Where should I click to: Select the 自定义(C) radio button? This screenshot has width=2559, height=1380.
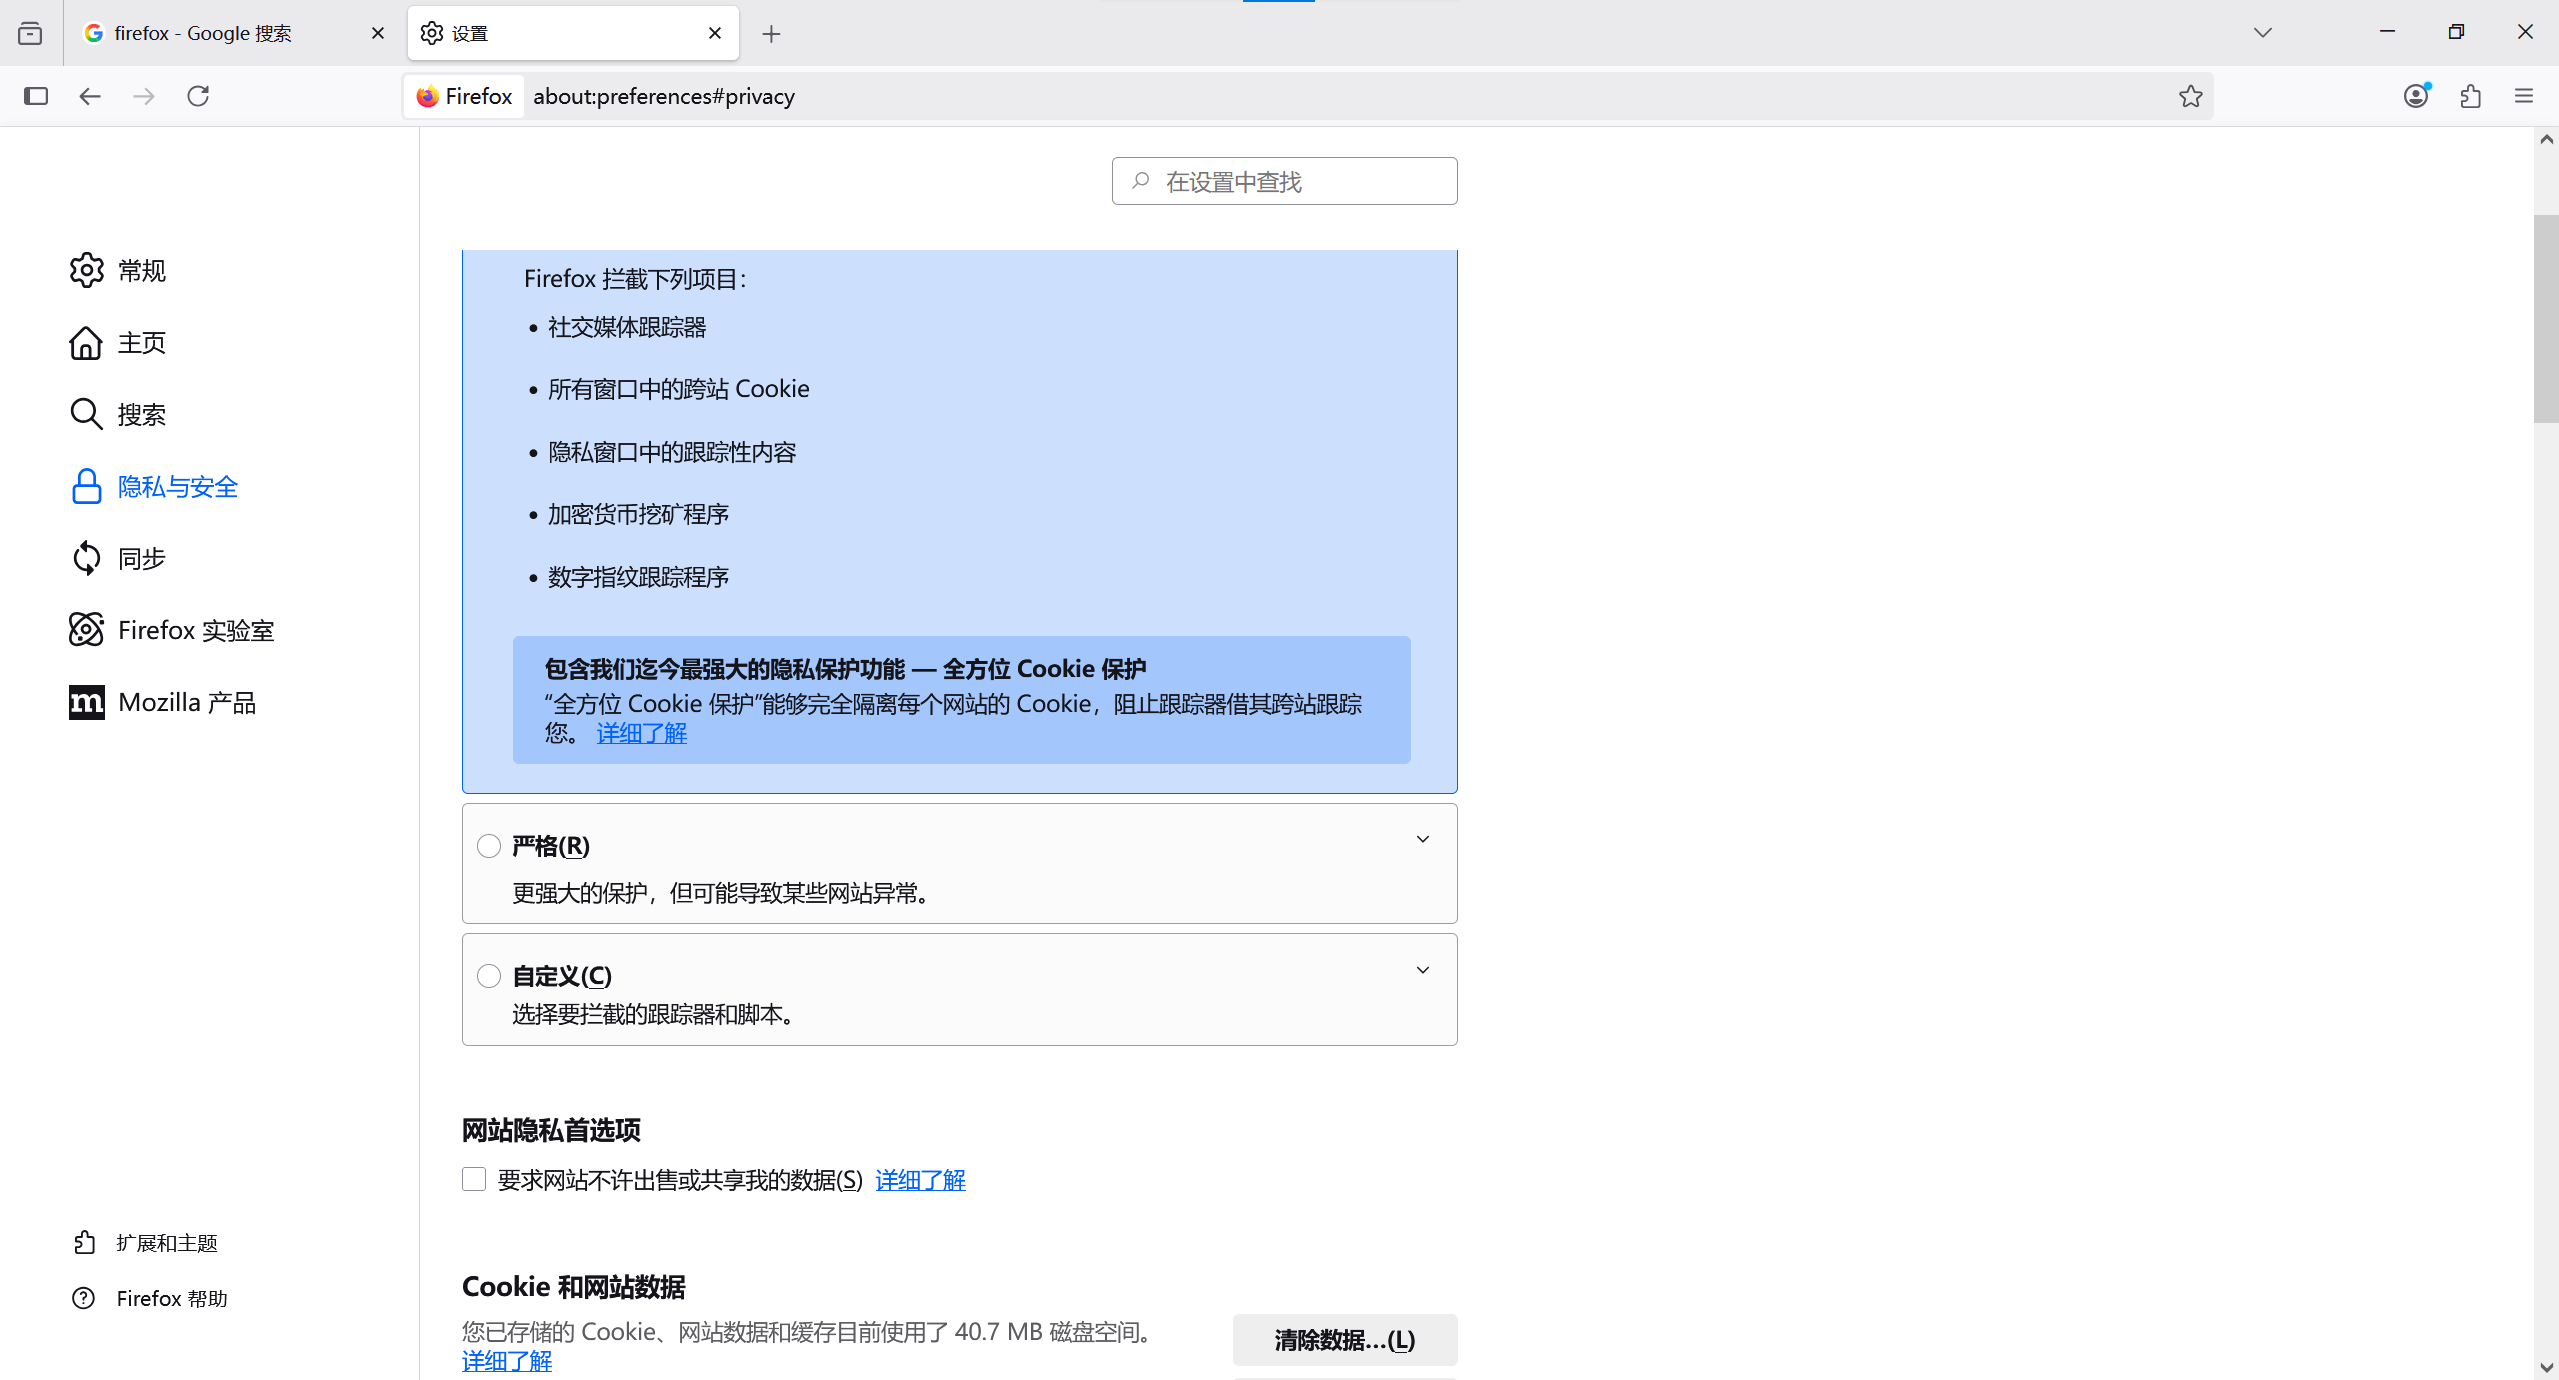coord(489,976)
